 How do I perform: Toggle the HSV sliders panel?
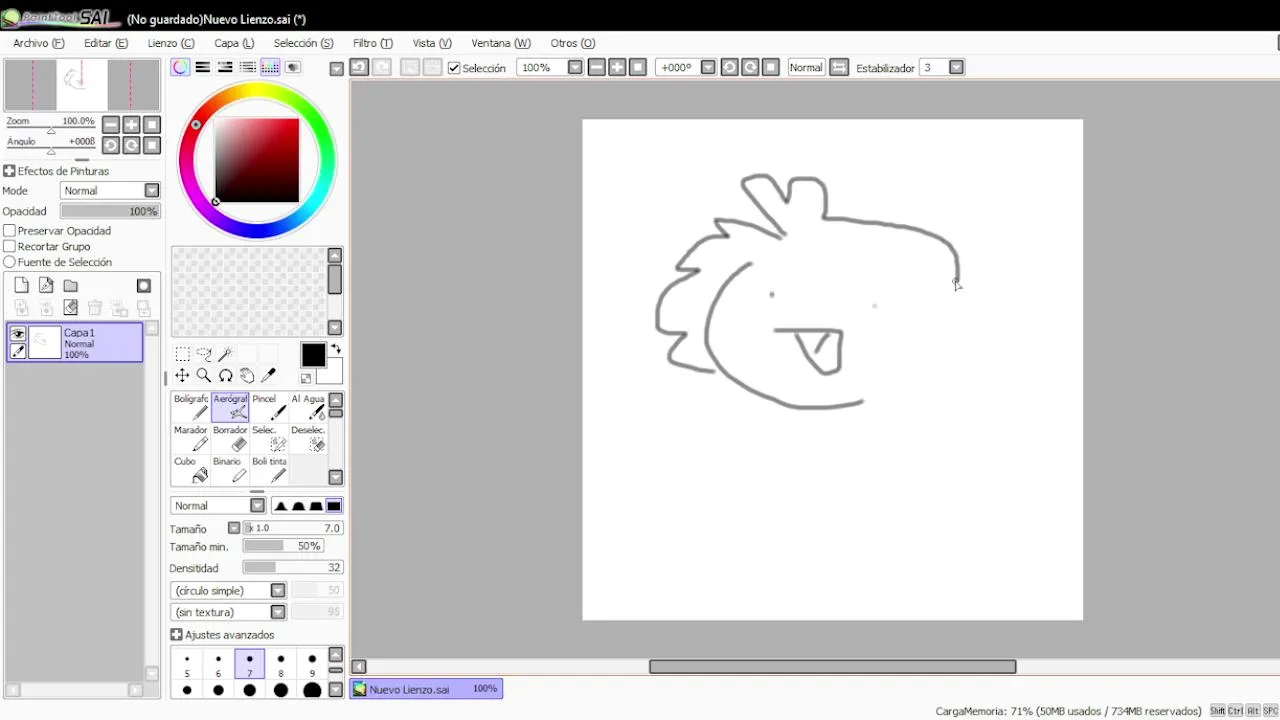tap(225, 67)
